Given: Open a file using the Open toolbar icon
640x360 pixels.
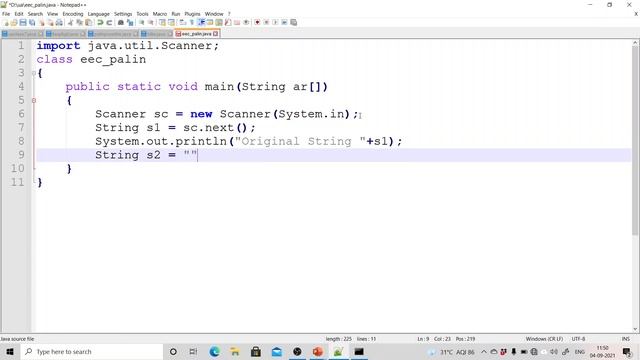Looking at the screenshot, I should point(14,22).
